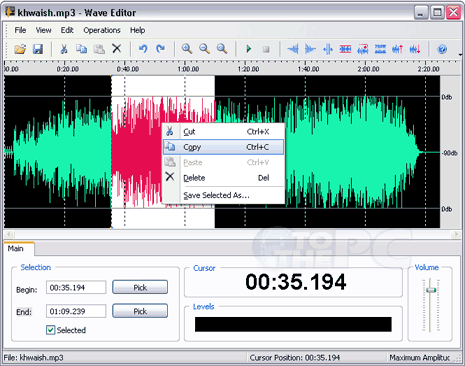Toggle the Selected checkbox
Image resolution: width=465 pixels, height=366 pixels.
pos(50,330)
